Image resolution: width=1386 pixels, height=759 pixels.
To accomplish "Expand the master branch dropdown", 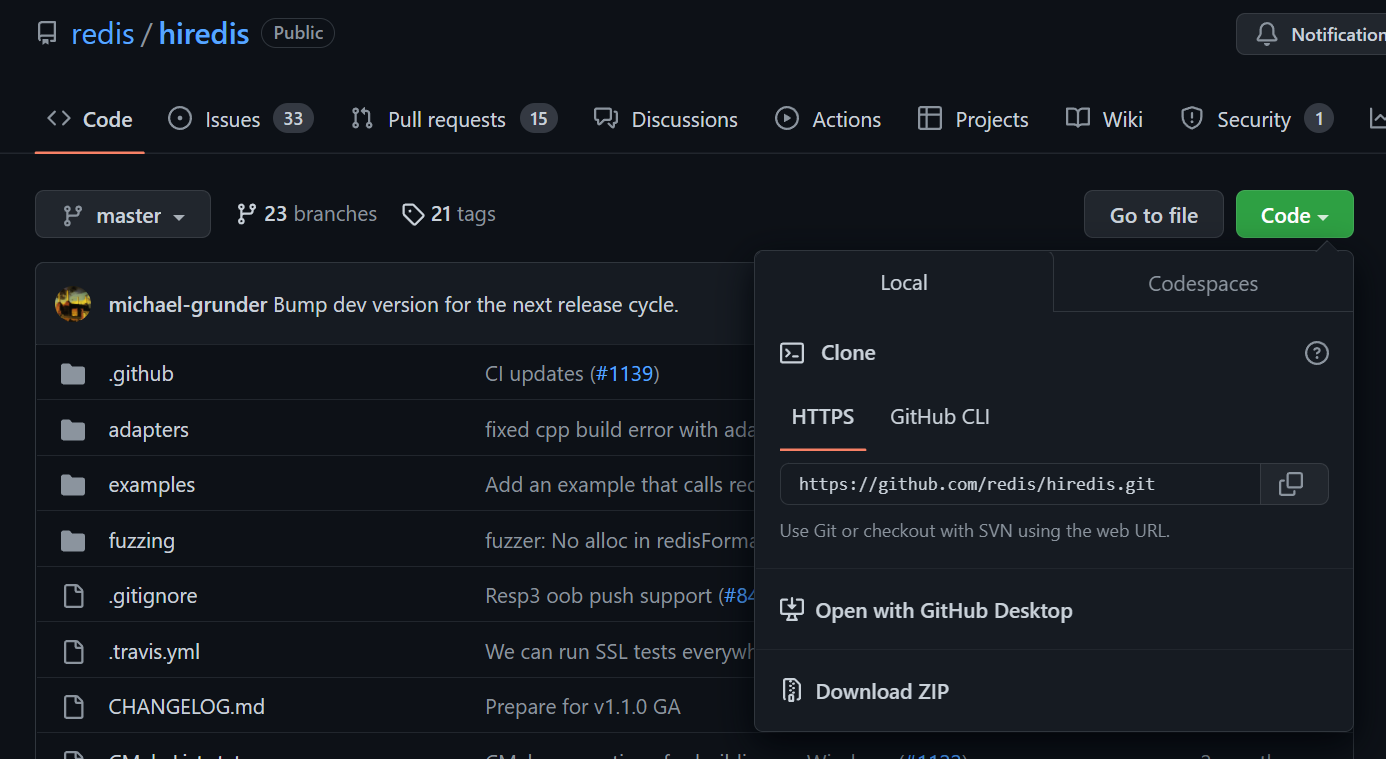I will [x=123, y=215].
